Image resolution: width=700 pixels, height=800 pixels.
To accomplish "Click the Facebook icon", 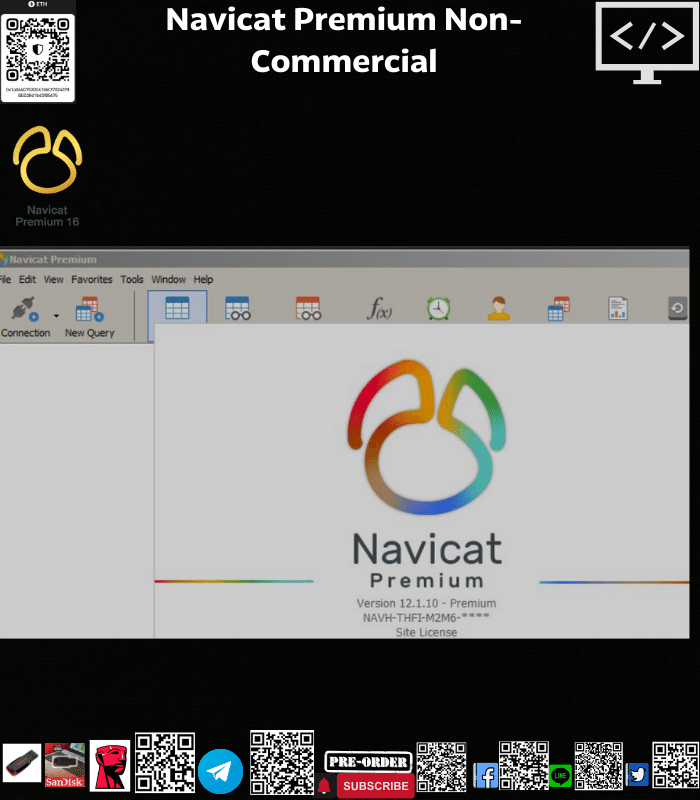I will tap(485, 776).
